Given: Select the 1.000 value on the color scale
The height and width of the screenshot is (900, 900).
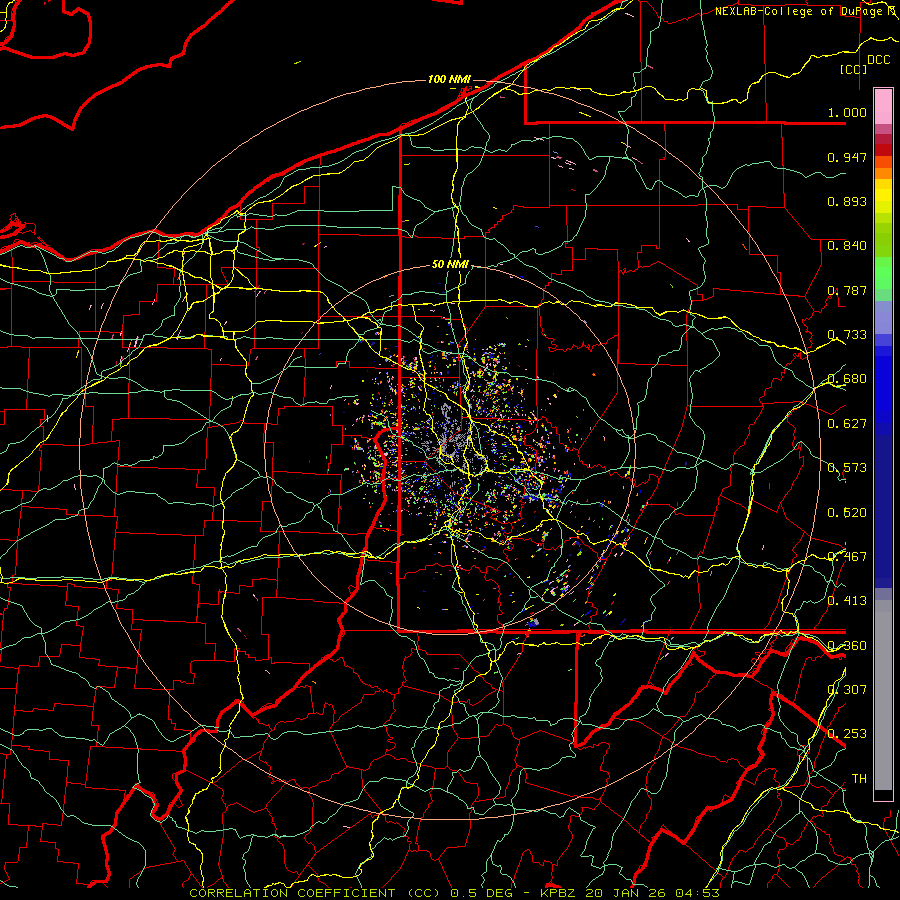Looking at the screenshot, I should [x=847, y=113].
